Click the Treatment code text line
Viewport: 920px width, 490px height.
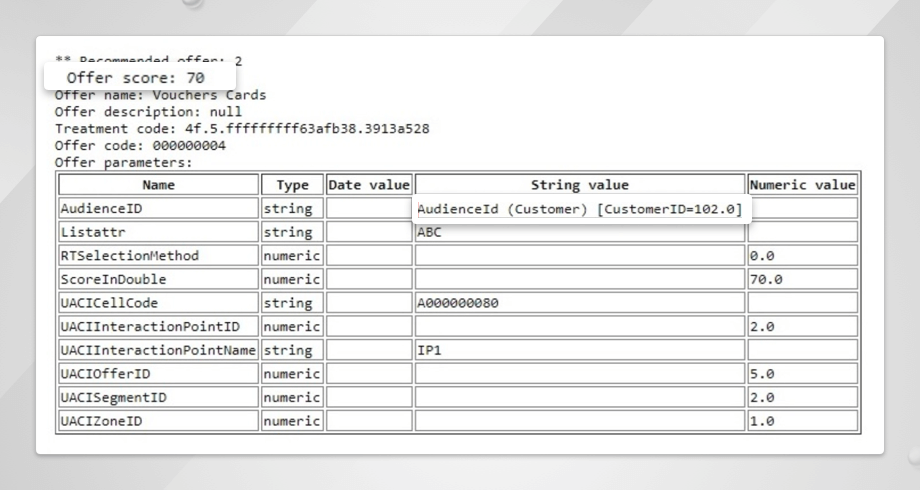[x=242, y=129]
